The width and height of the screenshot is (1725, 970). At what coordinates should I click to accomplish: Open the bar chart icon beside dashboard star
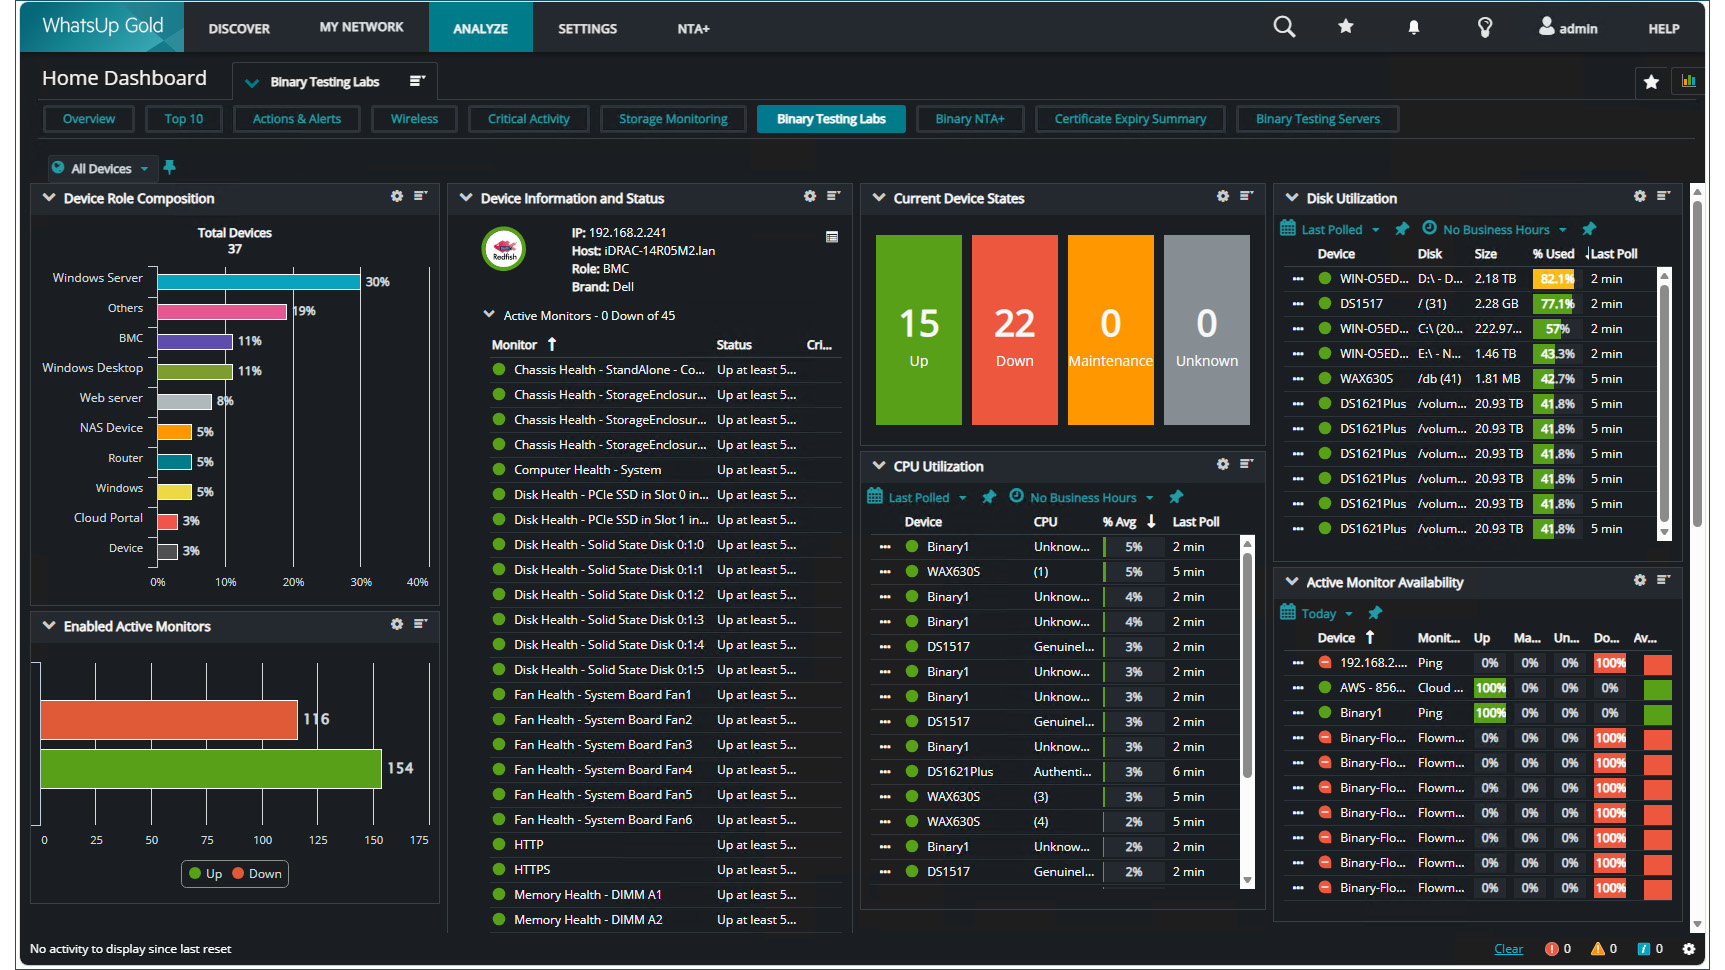[1688, 82]
